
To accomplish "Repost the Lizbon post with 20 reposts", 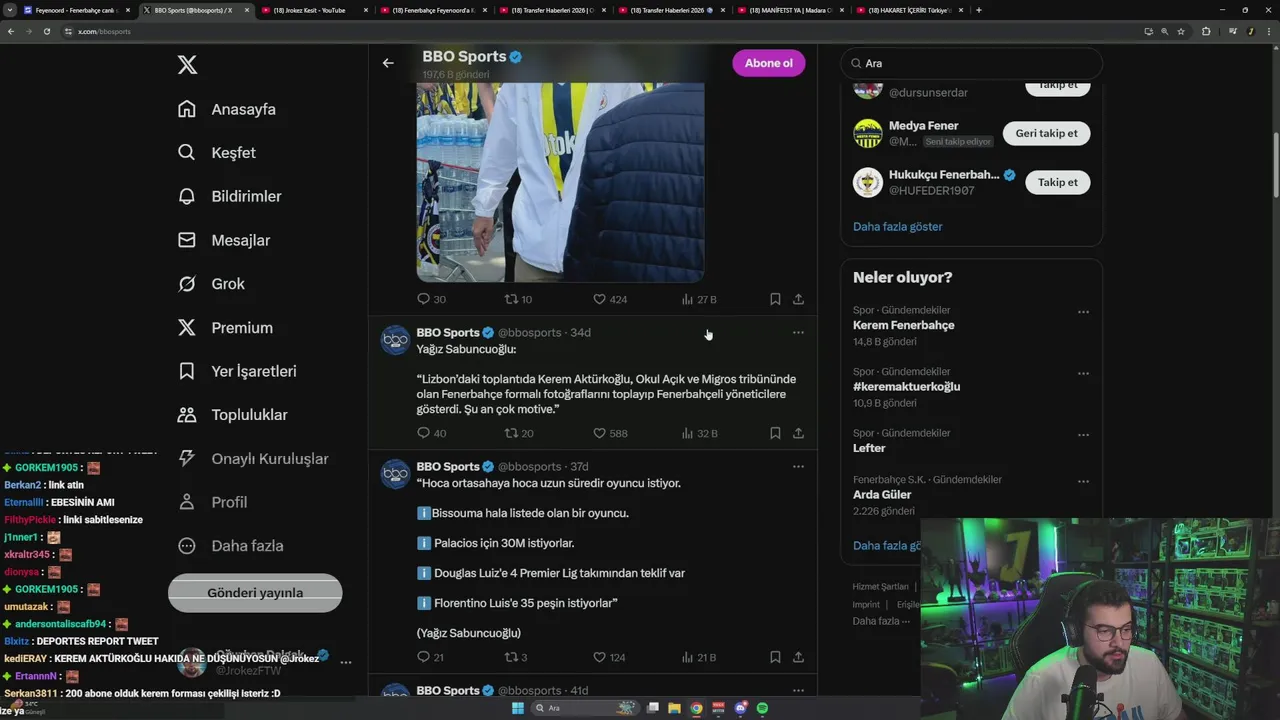I will [x=518, y=433].
